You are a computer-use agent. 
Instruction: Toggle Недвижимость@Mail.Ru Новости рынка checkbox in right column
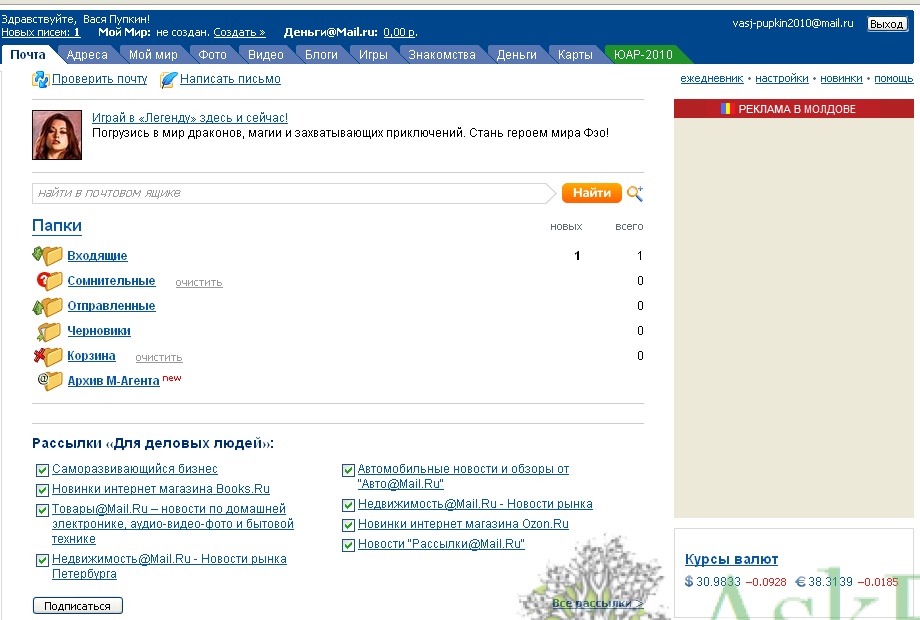(x=348, y=505)
